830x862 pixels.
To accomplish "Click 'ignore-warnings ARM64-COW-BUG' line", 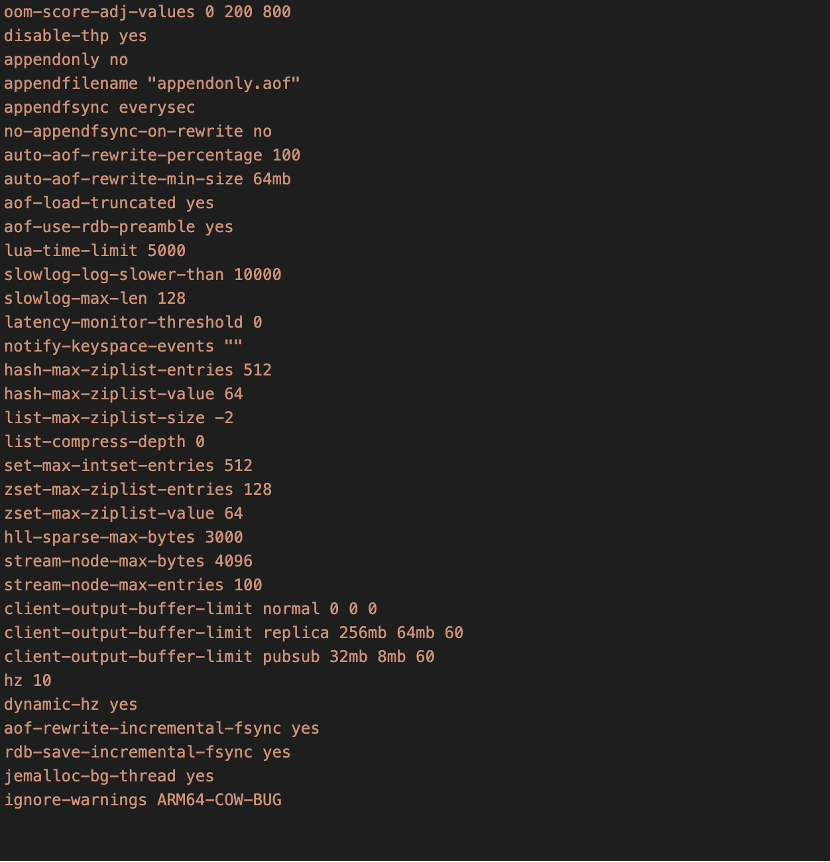I will pyautogui.click(x=142, y=800).
